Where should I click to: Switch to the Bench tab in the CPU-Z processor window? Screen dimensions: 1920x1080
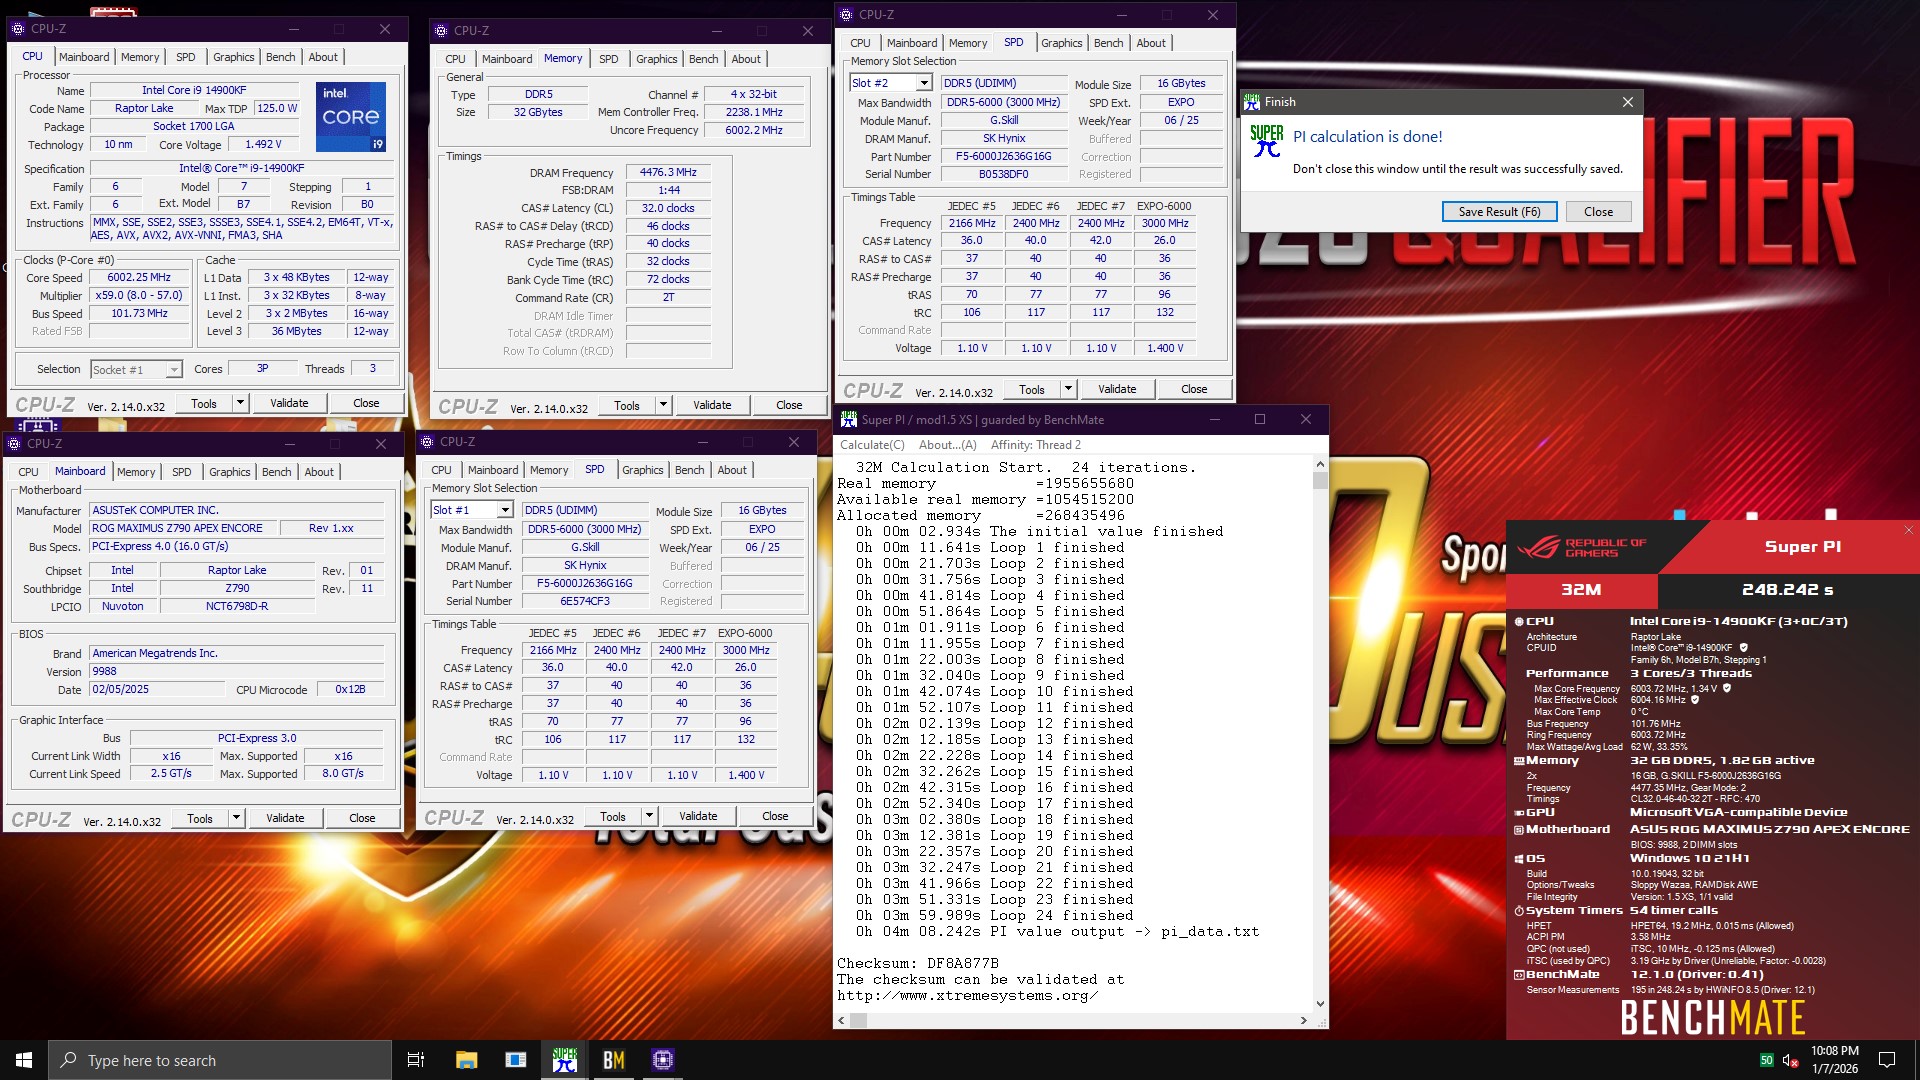(x=280, y=57)
